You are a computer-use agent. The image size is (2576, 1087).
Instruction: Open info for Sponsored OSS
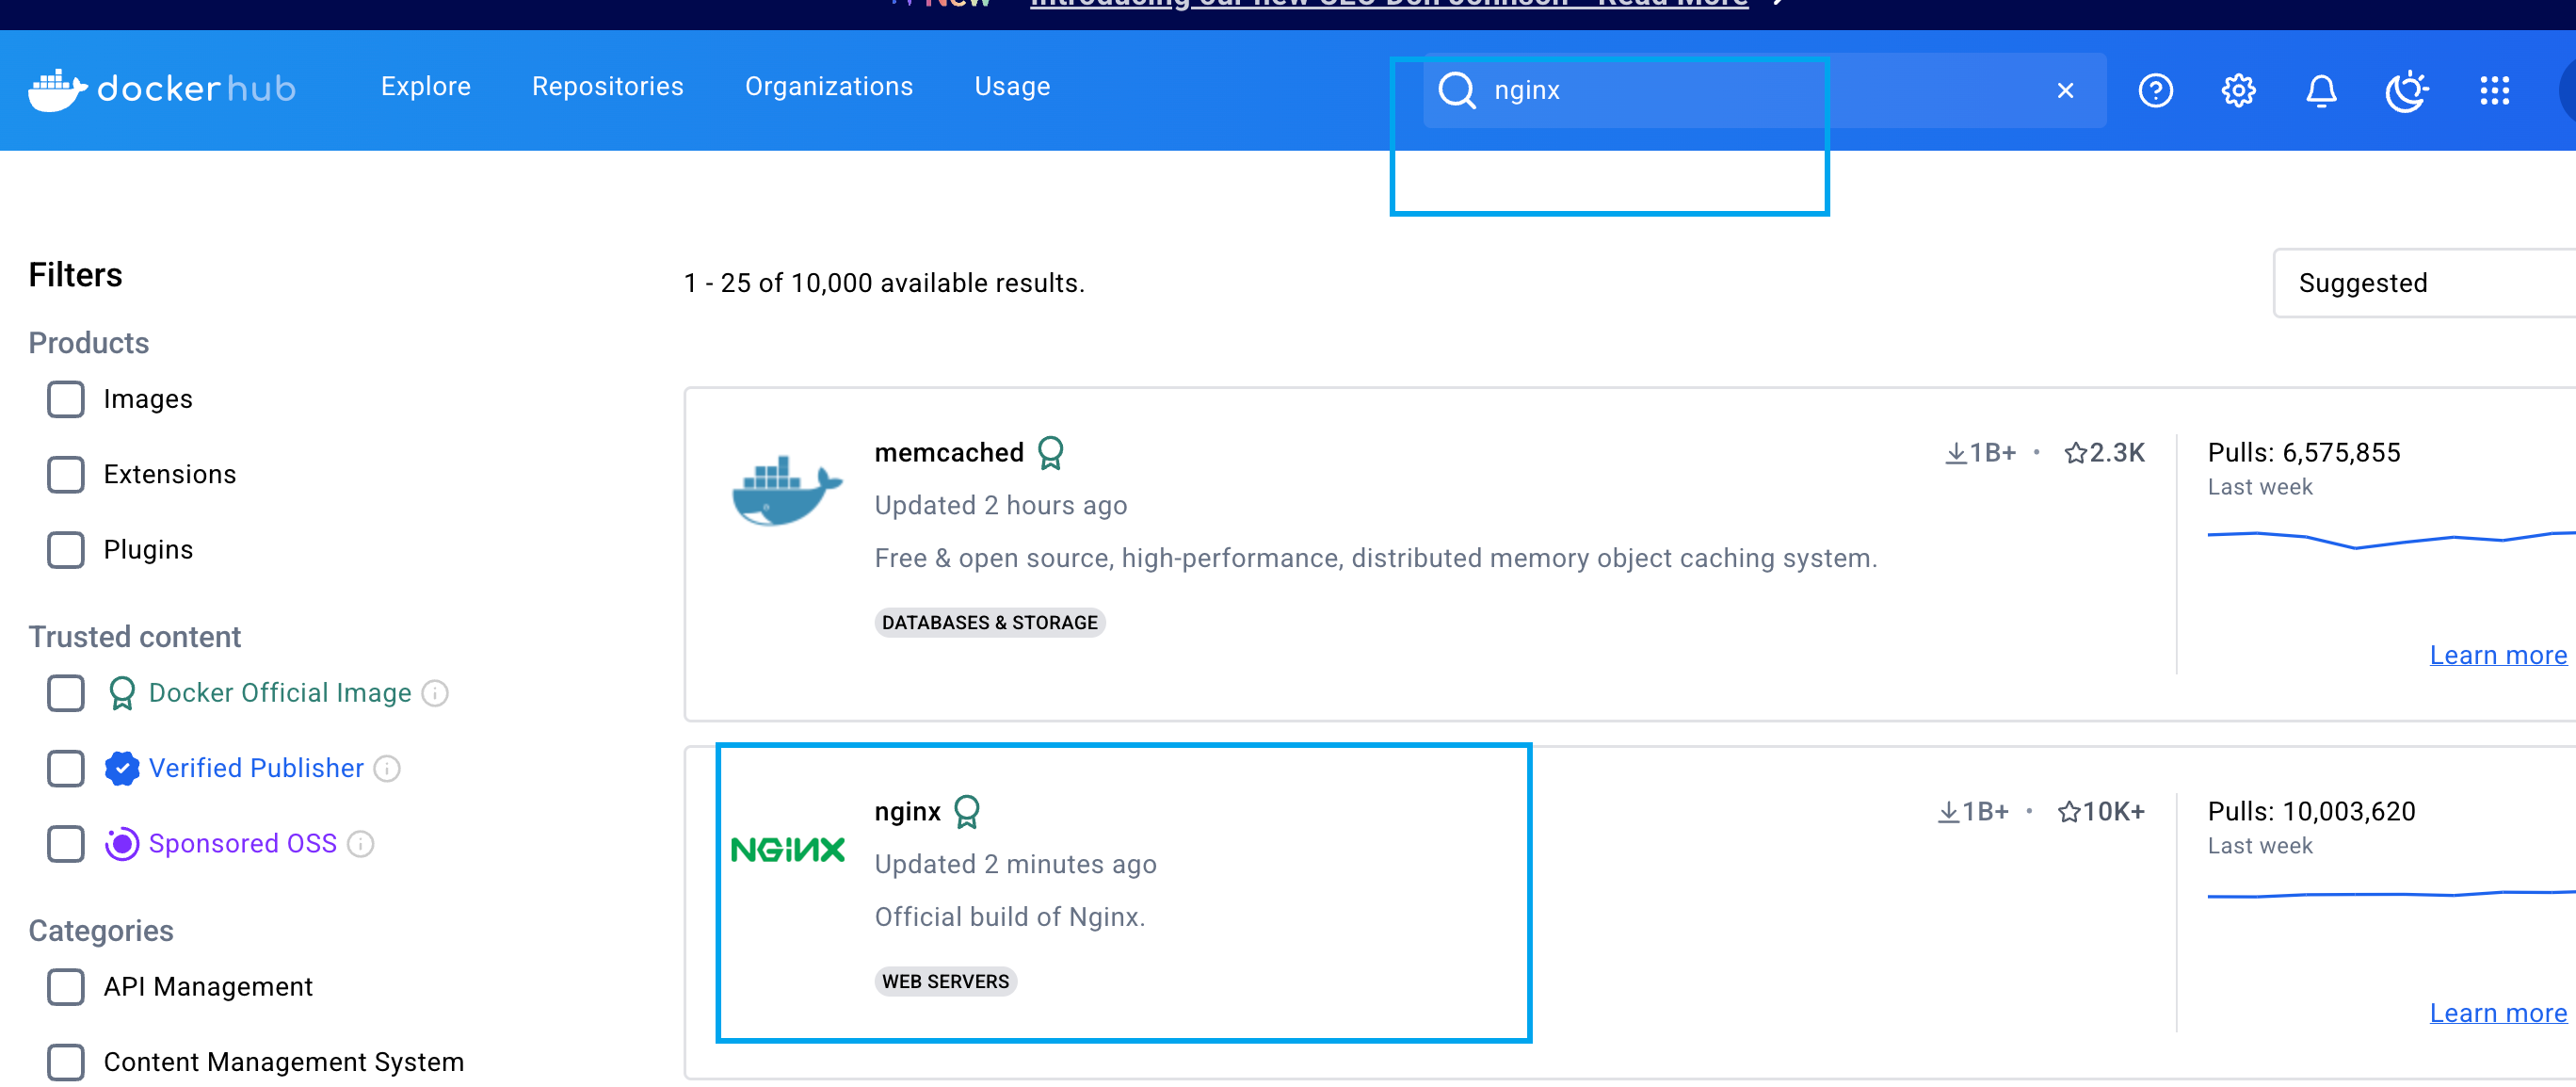point(360,844)
